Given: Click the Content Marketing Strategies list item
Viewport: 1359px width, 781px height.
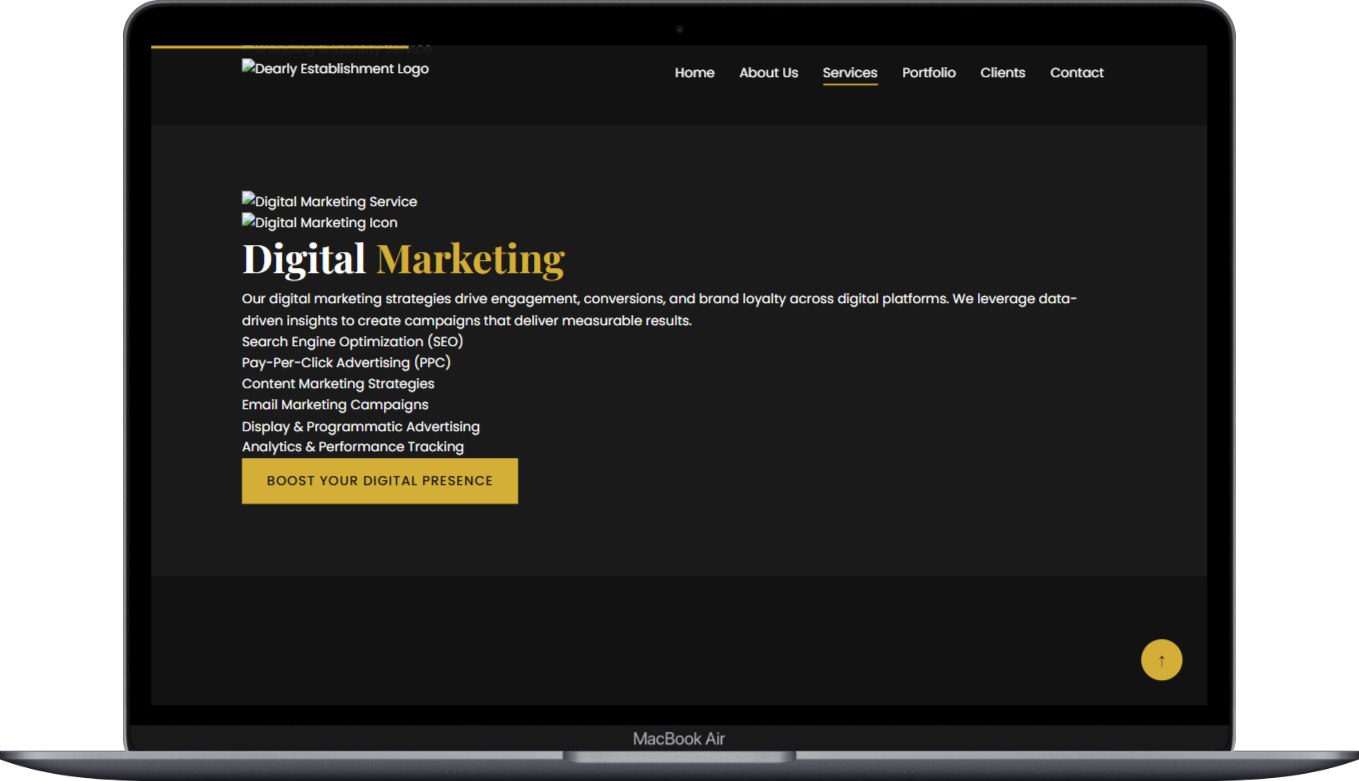Looking at the screenshot, I should tap(338, 384).
